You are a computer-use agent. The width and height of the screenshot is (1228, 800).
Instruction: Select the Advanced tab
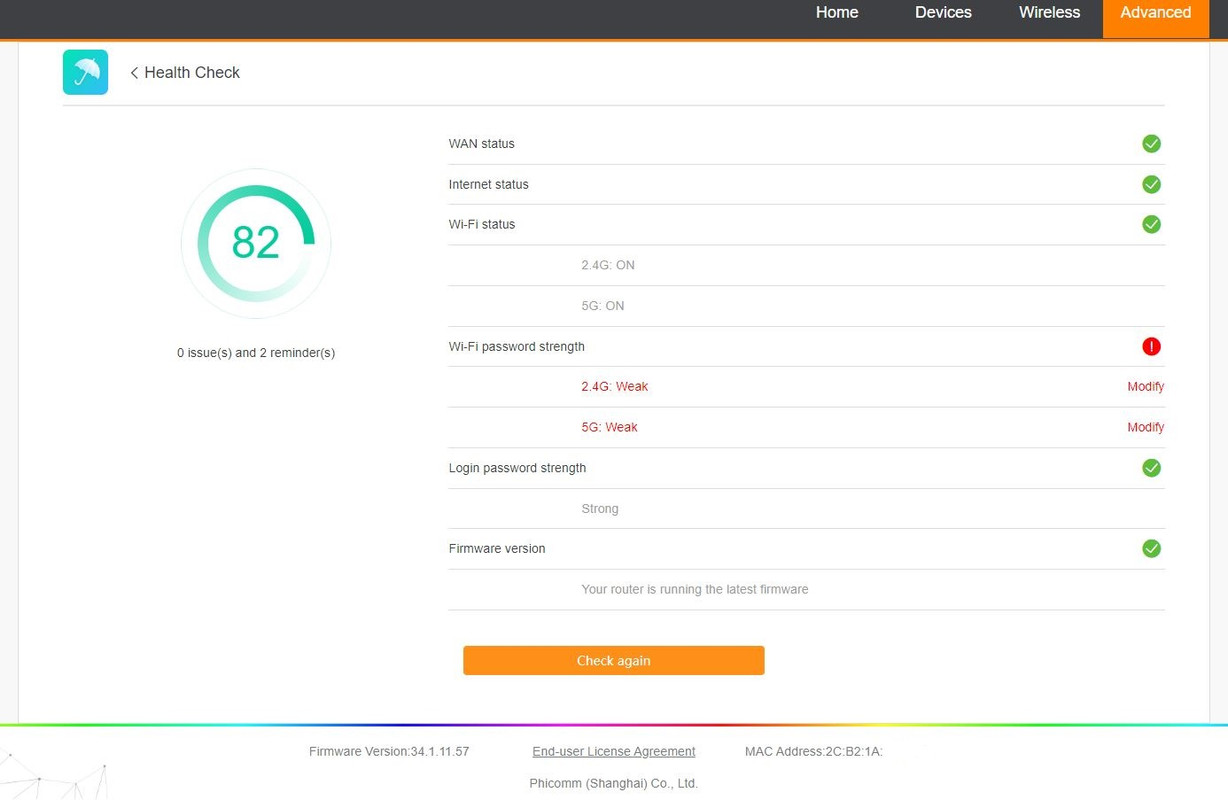pos(1155,18)
